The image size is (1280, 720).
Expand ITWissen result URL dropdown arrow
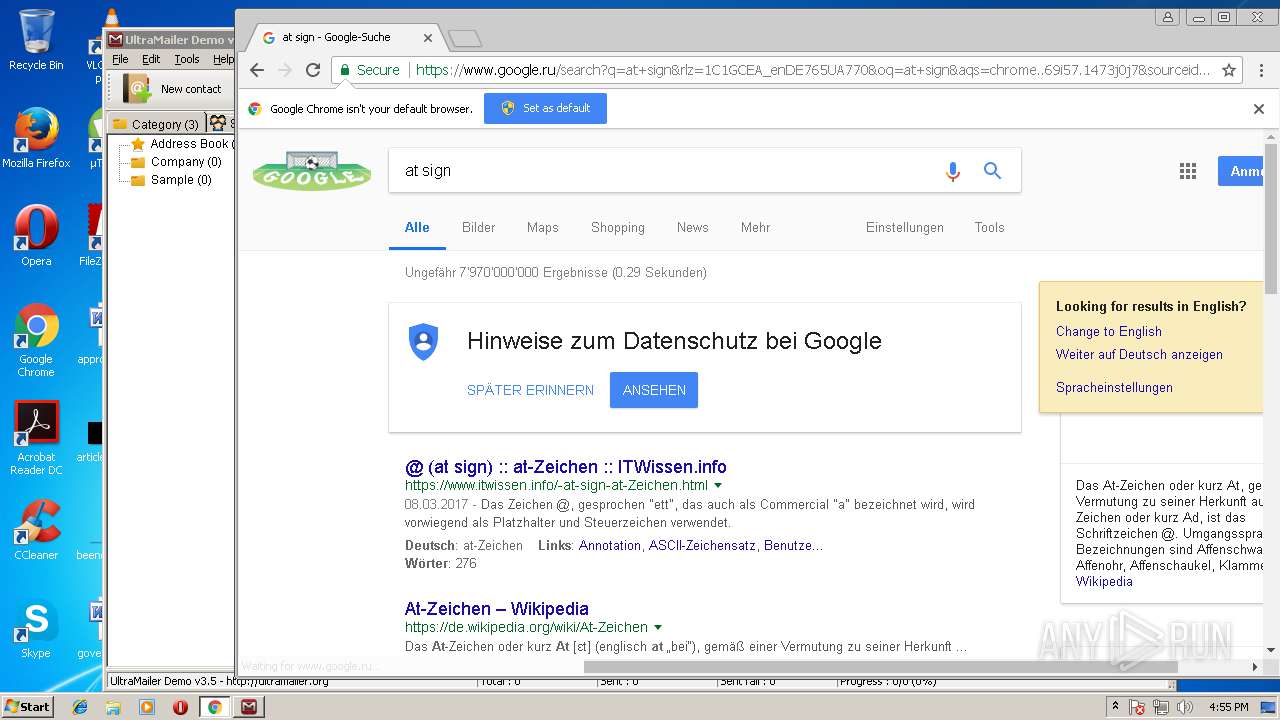pos(718,486)
